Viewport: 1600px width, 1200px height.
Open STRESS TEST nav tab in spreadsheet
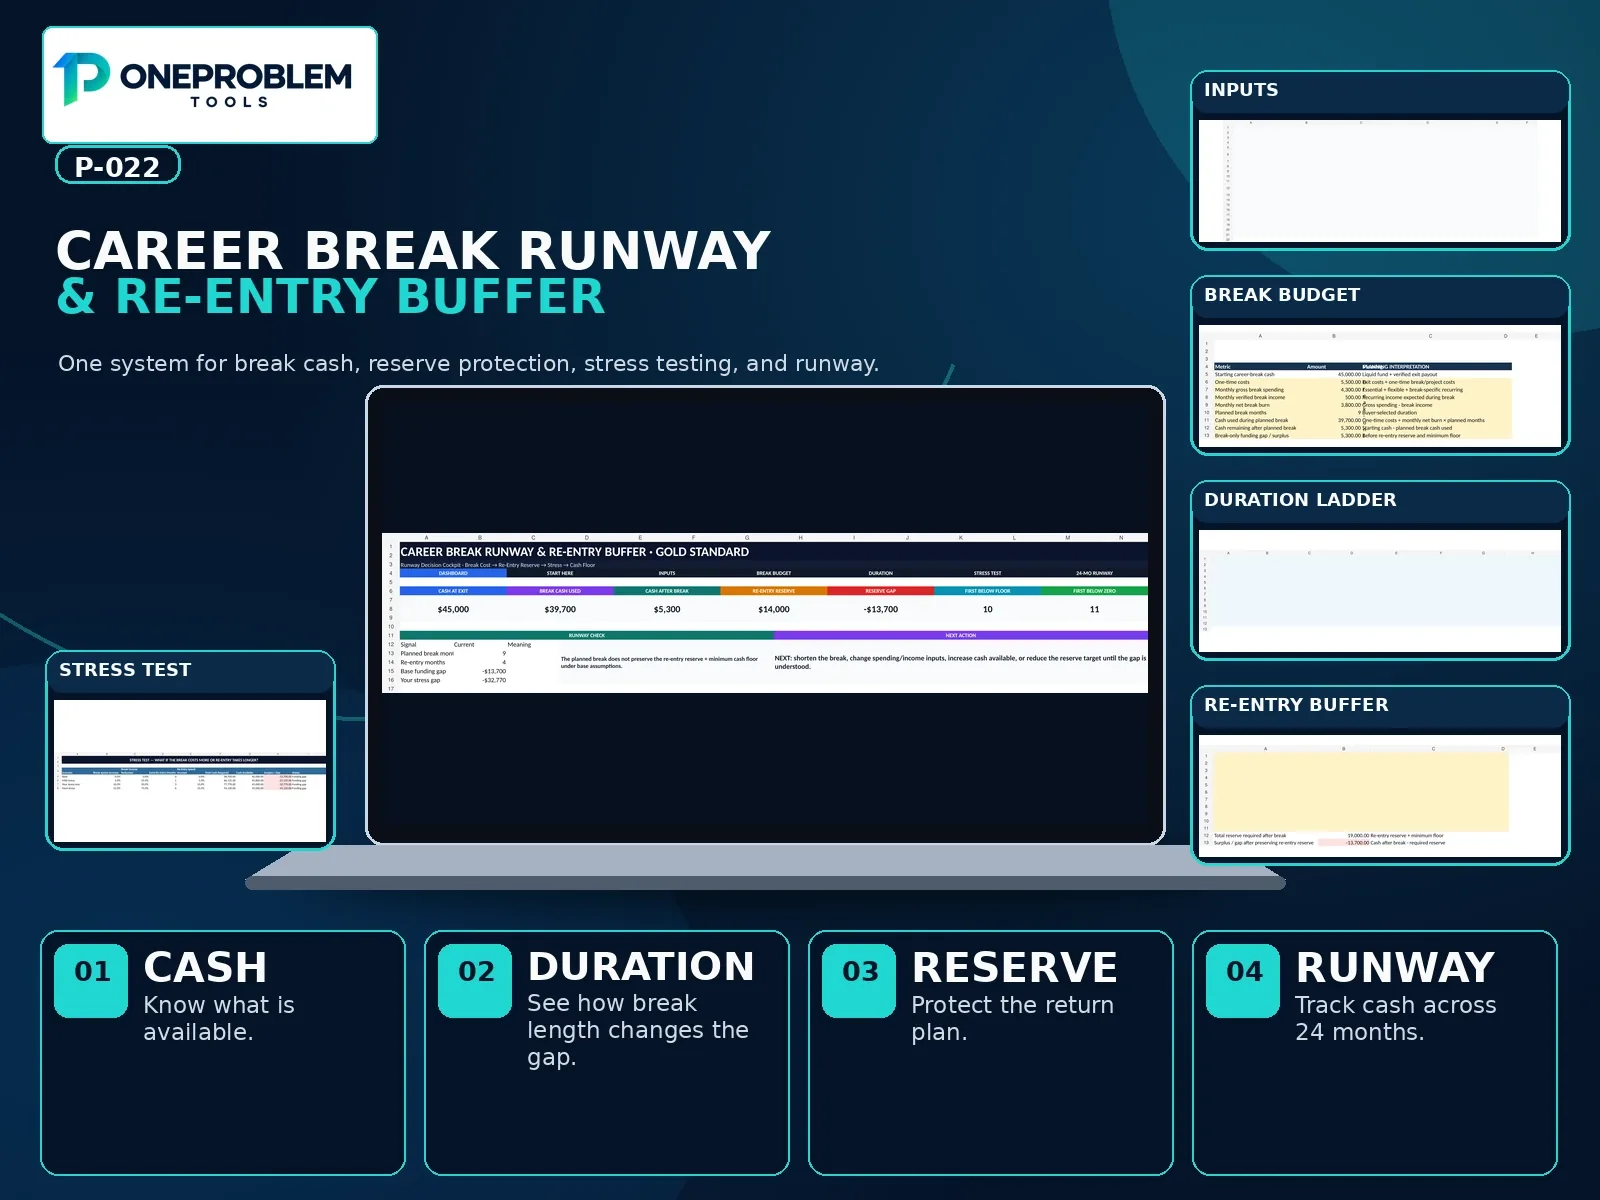(x=988, y=573)
